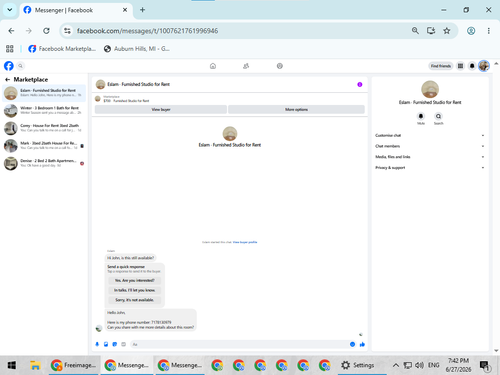Open Chrome apps grid in bookmarks bar

click(x=10, y=49)
